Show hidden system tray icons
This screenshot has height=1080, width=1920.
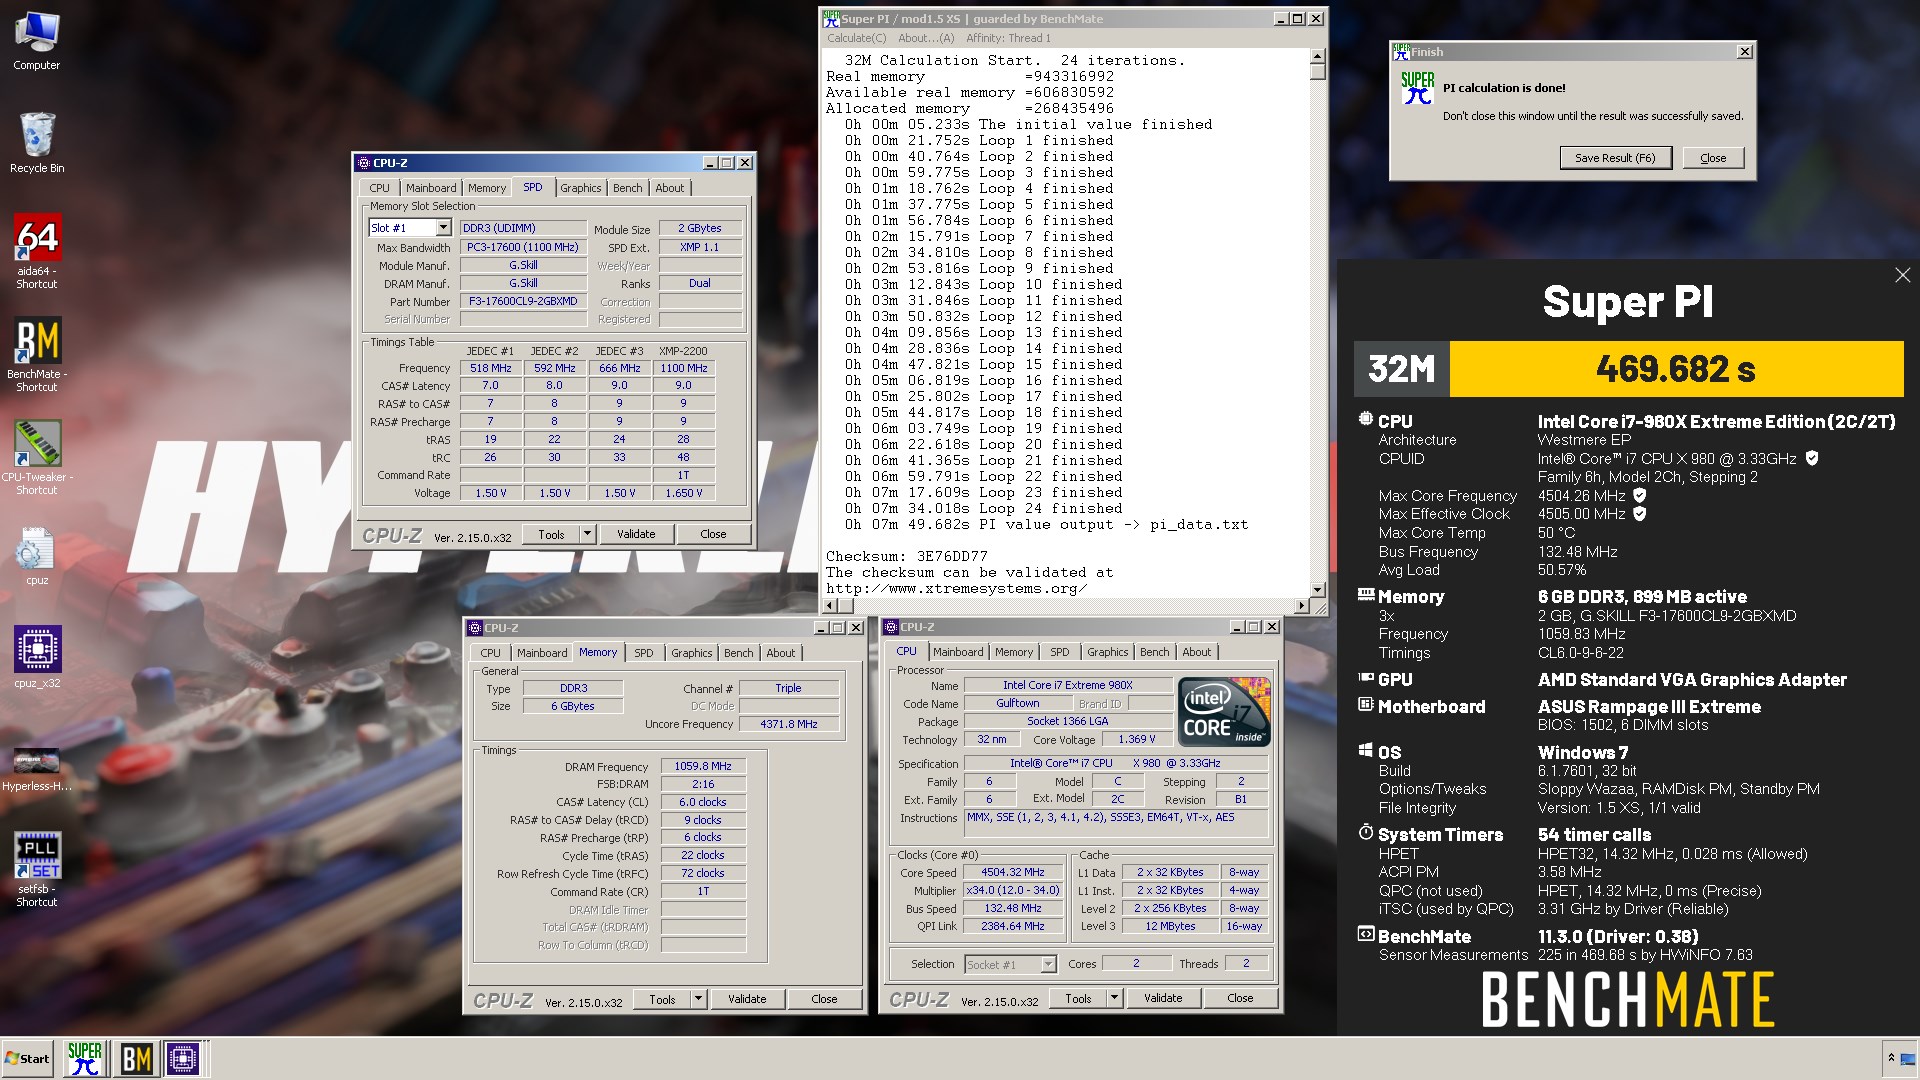[1891, 1058]
